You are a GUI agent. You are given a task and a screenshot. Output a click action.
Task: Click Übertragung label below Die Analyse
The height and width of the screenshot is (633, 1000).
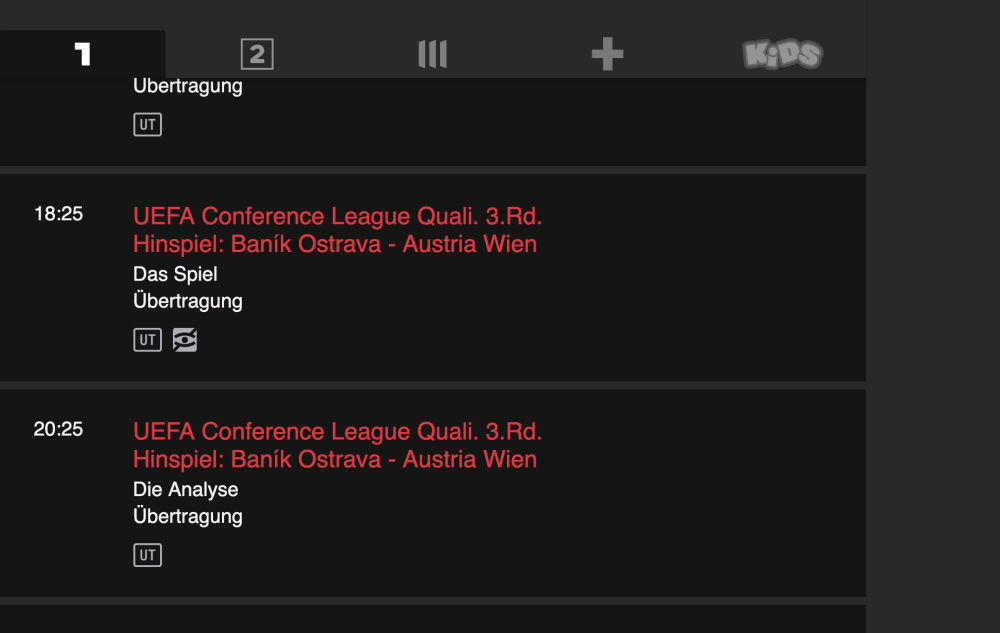(188, 516)
